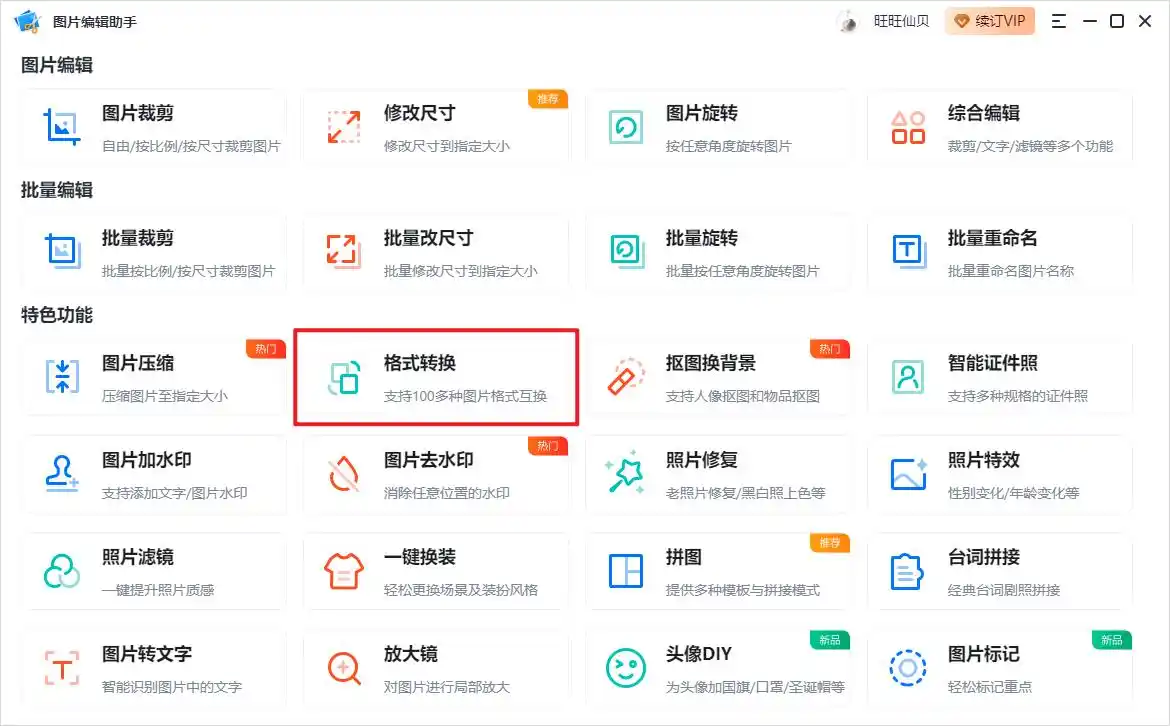Open the 智能证件照 ID photo maker

pos(1000,376)
